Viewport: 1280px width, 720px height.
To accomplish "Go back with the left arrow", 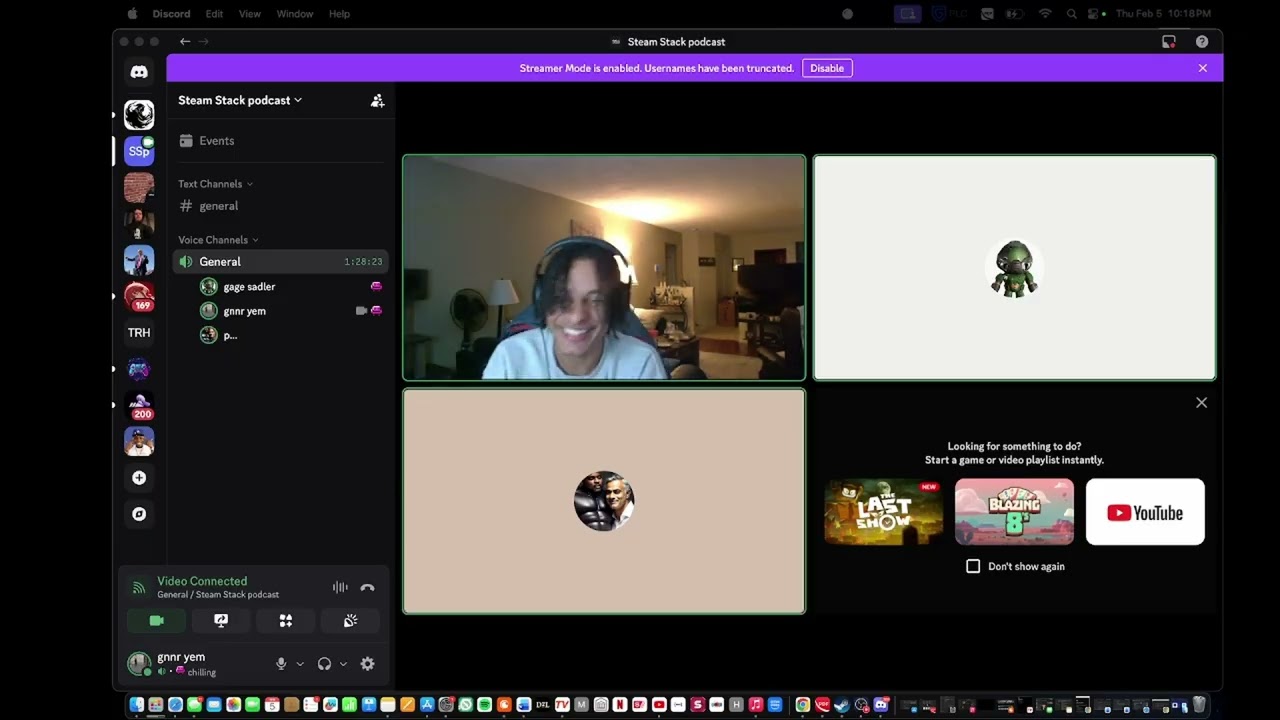I will [x=185, y=42].
